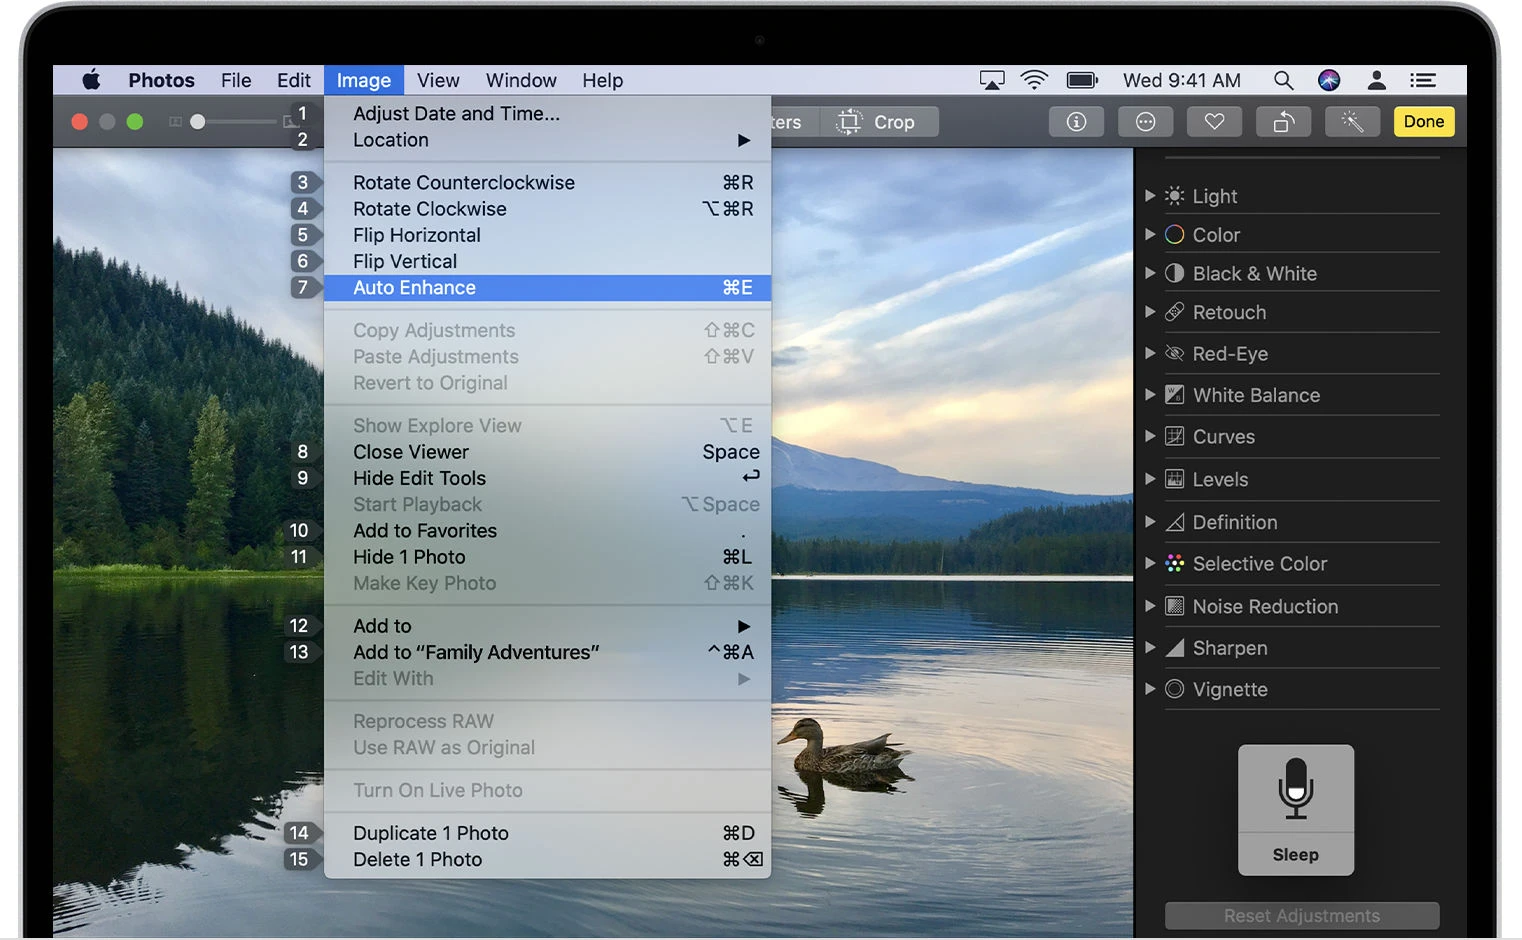Choose Auto Enhance from Image menu
Screen dimensions: 1522x940
547,288
